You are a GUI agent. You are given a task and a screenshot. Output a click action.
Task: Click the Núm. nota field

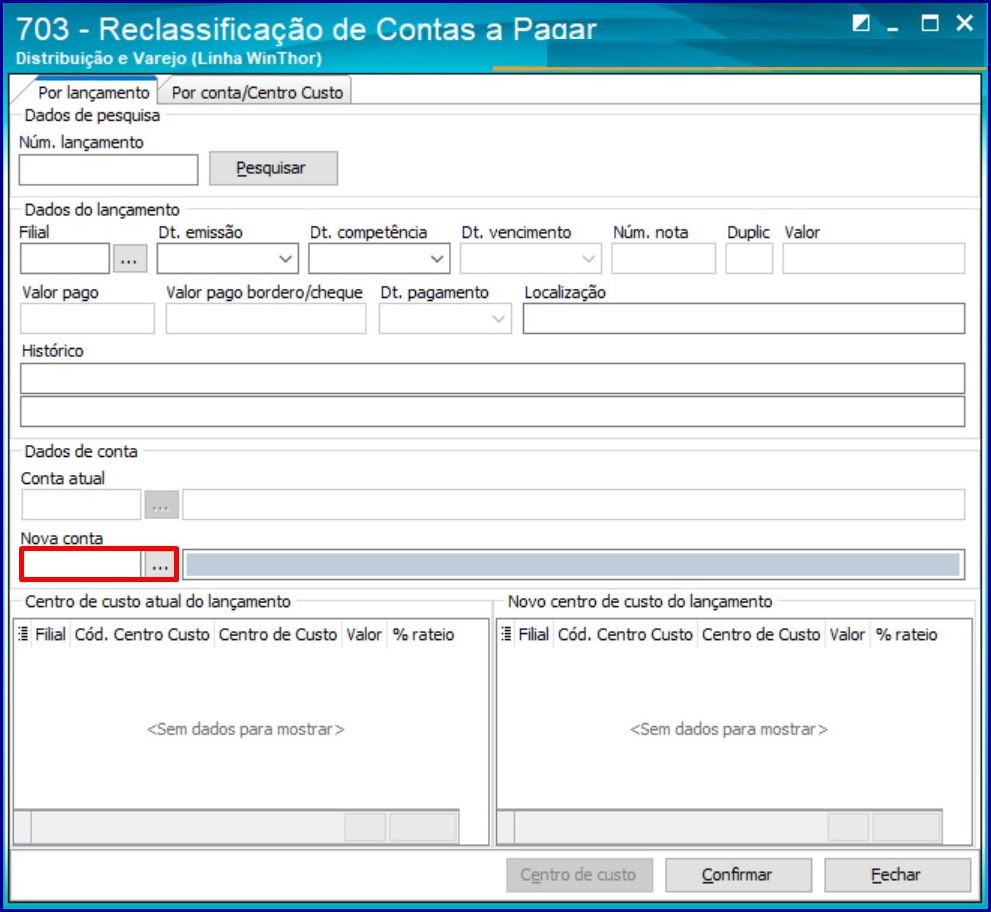click(x=664, y=258)
